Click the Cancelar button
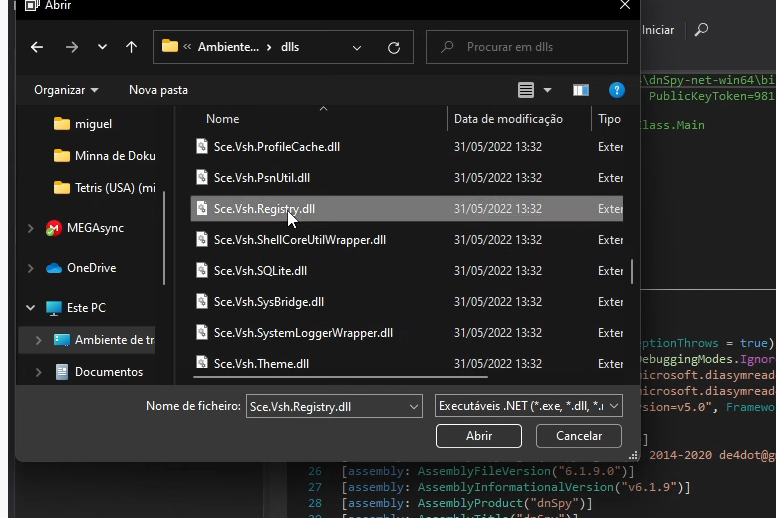 tap(578, 436)
